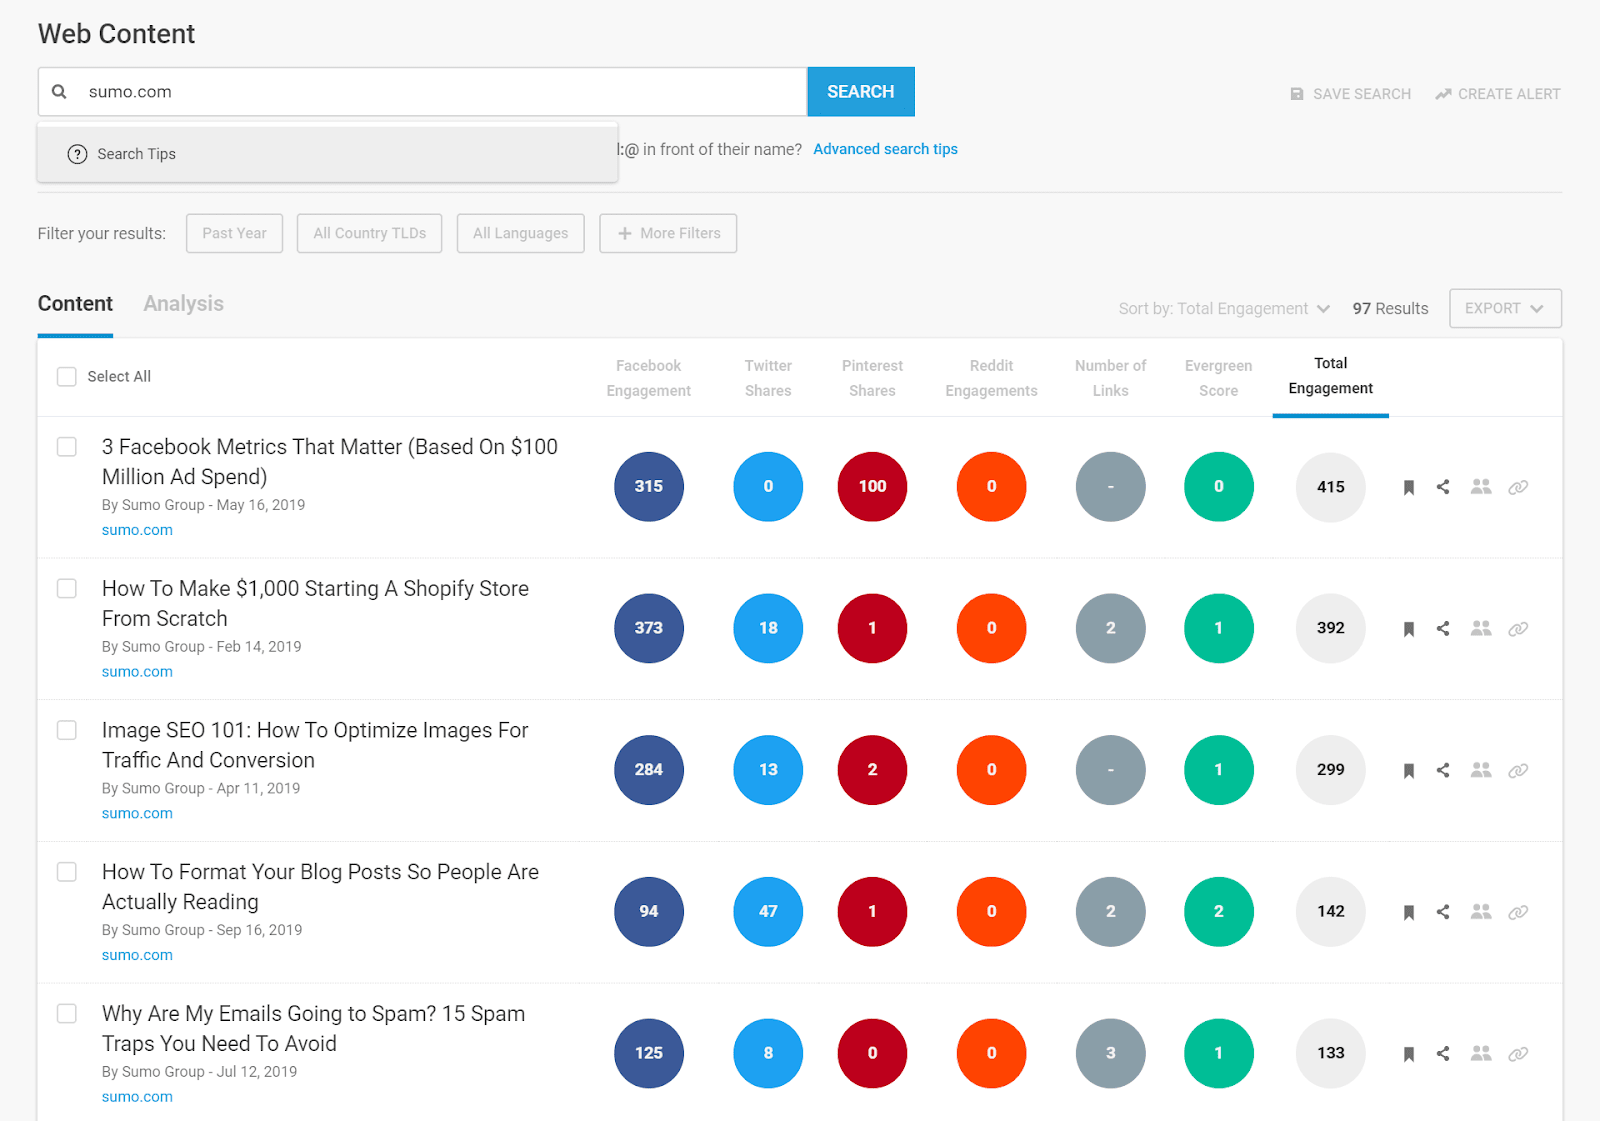The image size is (1600, 1121).
Task: Tick the Select All checkbox
Action: pyautogui.click(x=67, y=377)
